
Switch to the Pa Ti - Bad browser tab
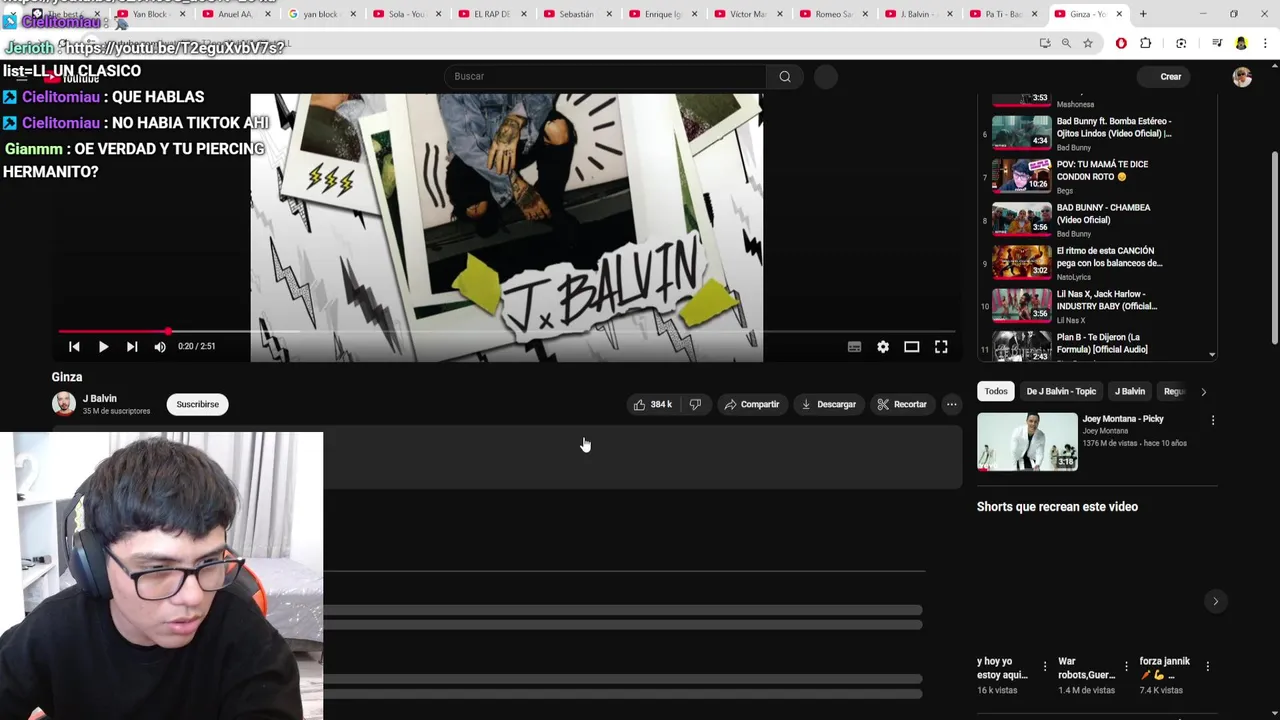coord(1003,14)
